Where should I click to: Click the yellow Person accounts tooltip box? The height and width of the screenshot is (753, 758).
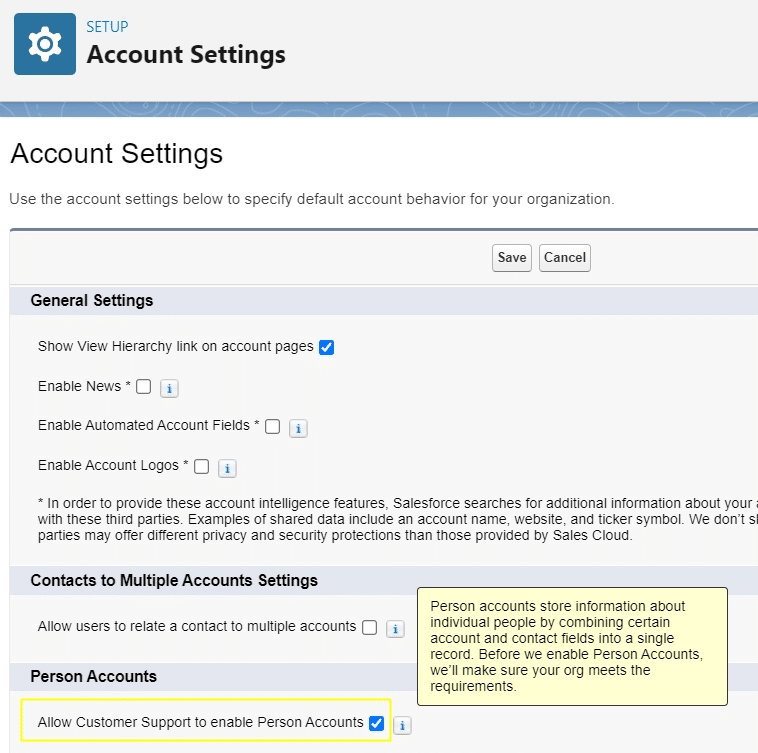tap(571, 646)
